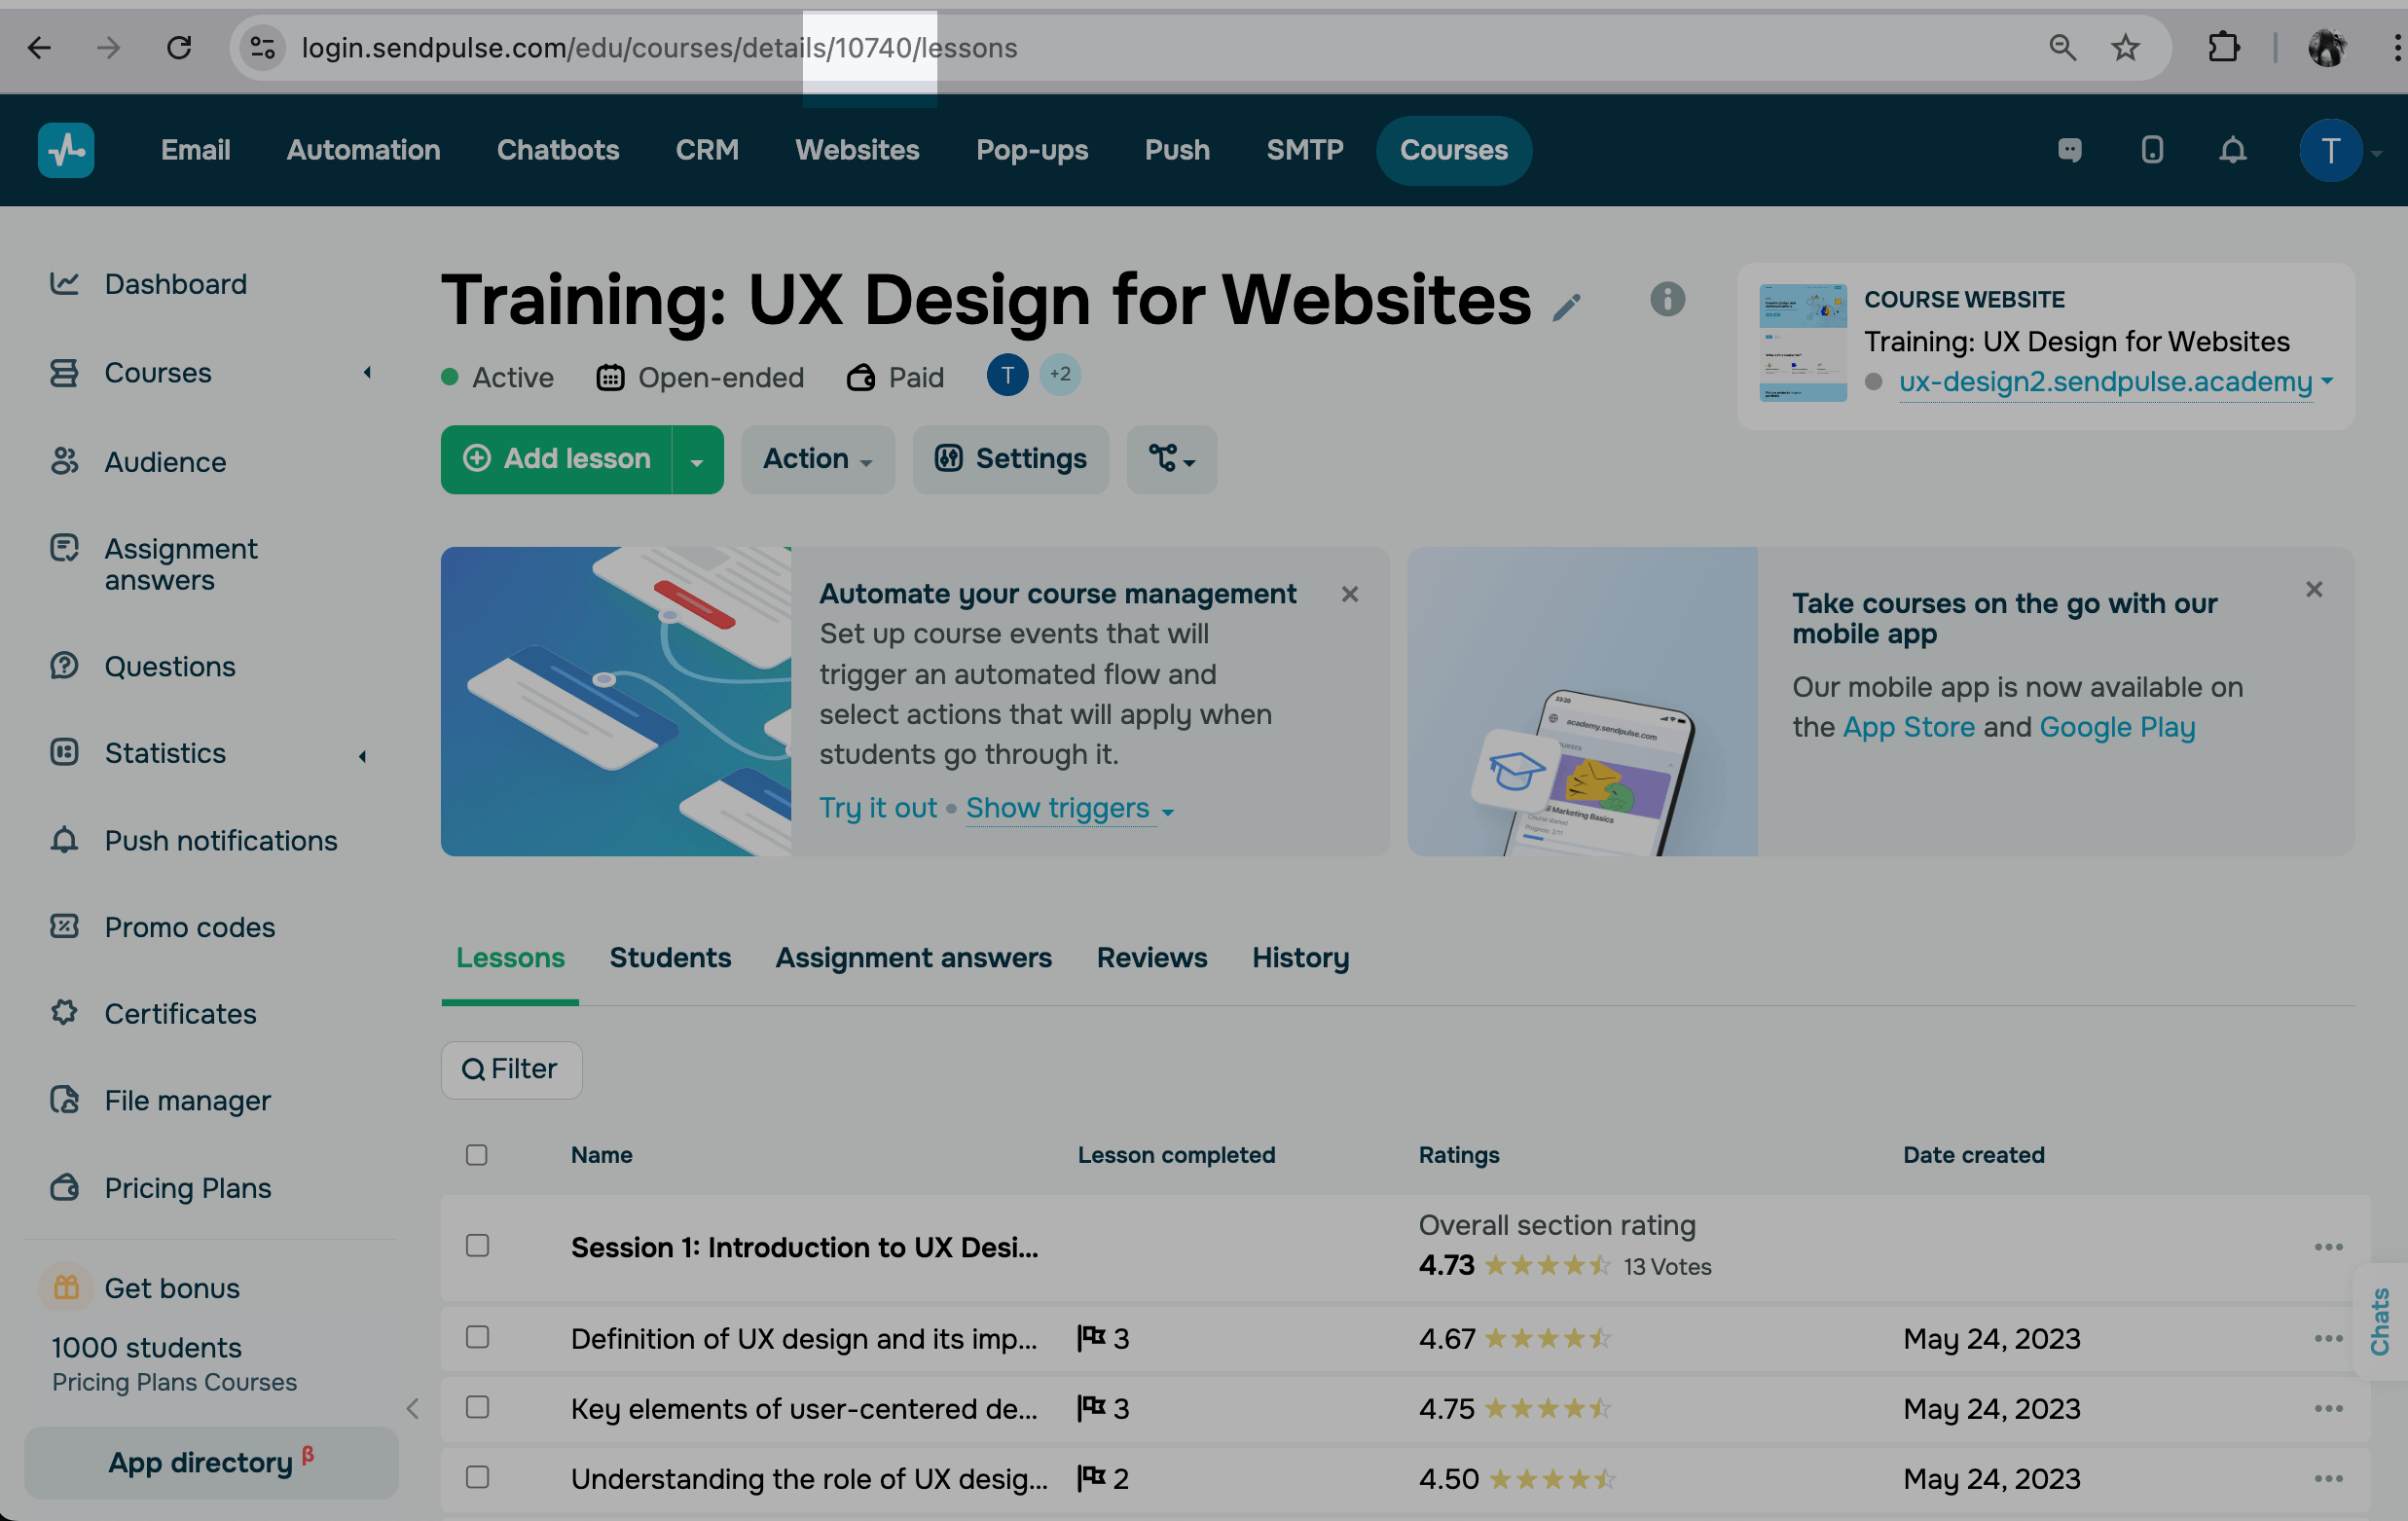This screenshot has width=2408, height=1521.
Task: Open the Reviews tab
Action: 1151,957
